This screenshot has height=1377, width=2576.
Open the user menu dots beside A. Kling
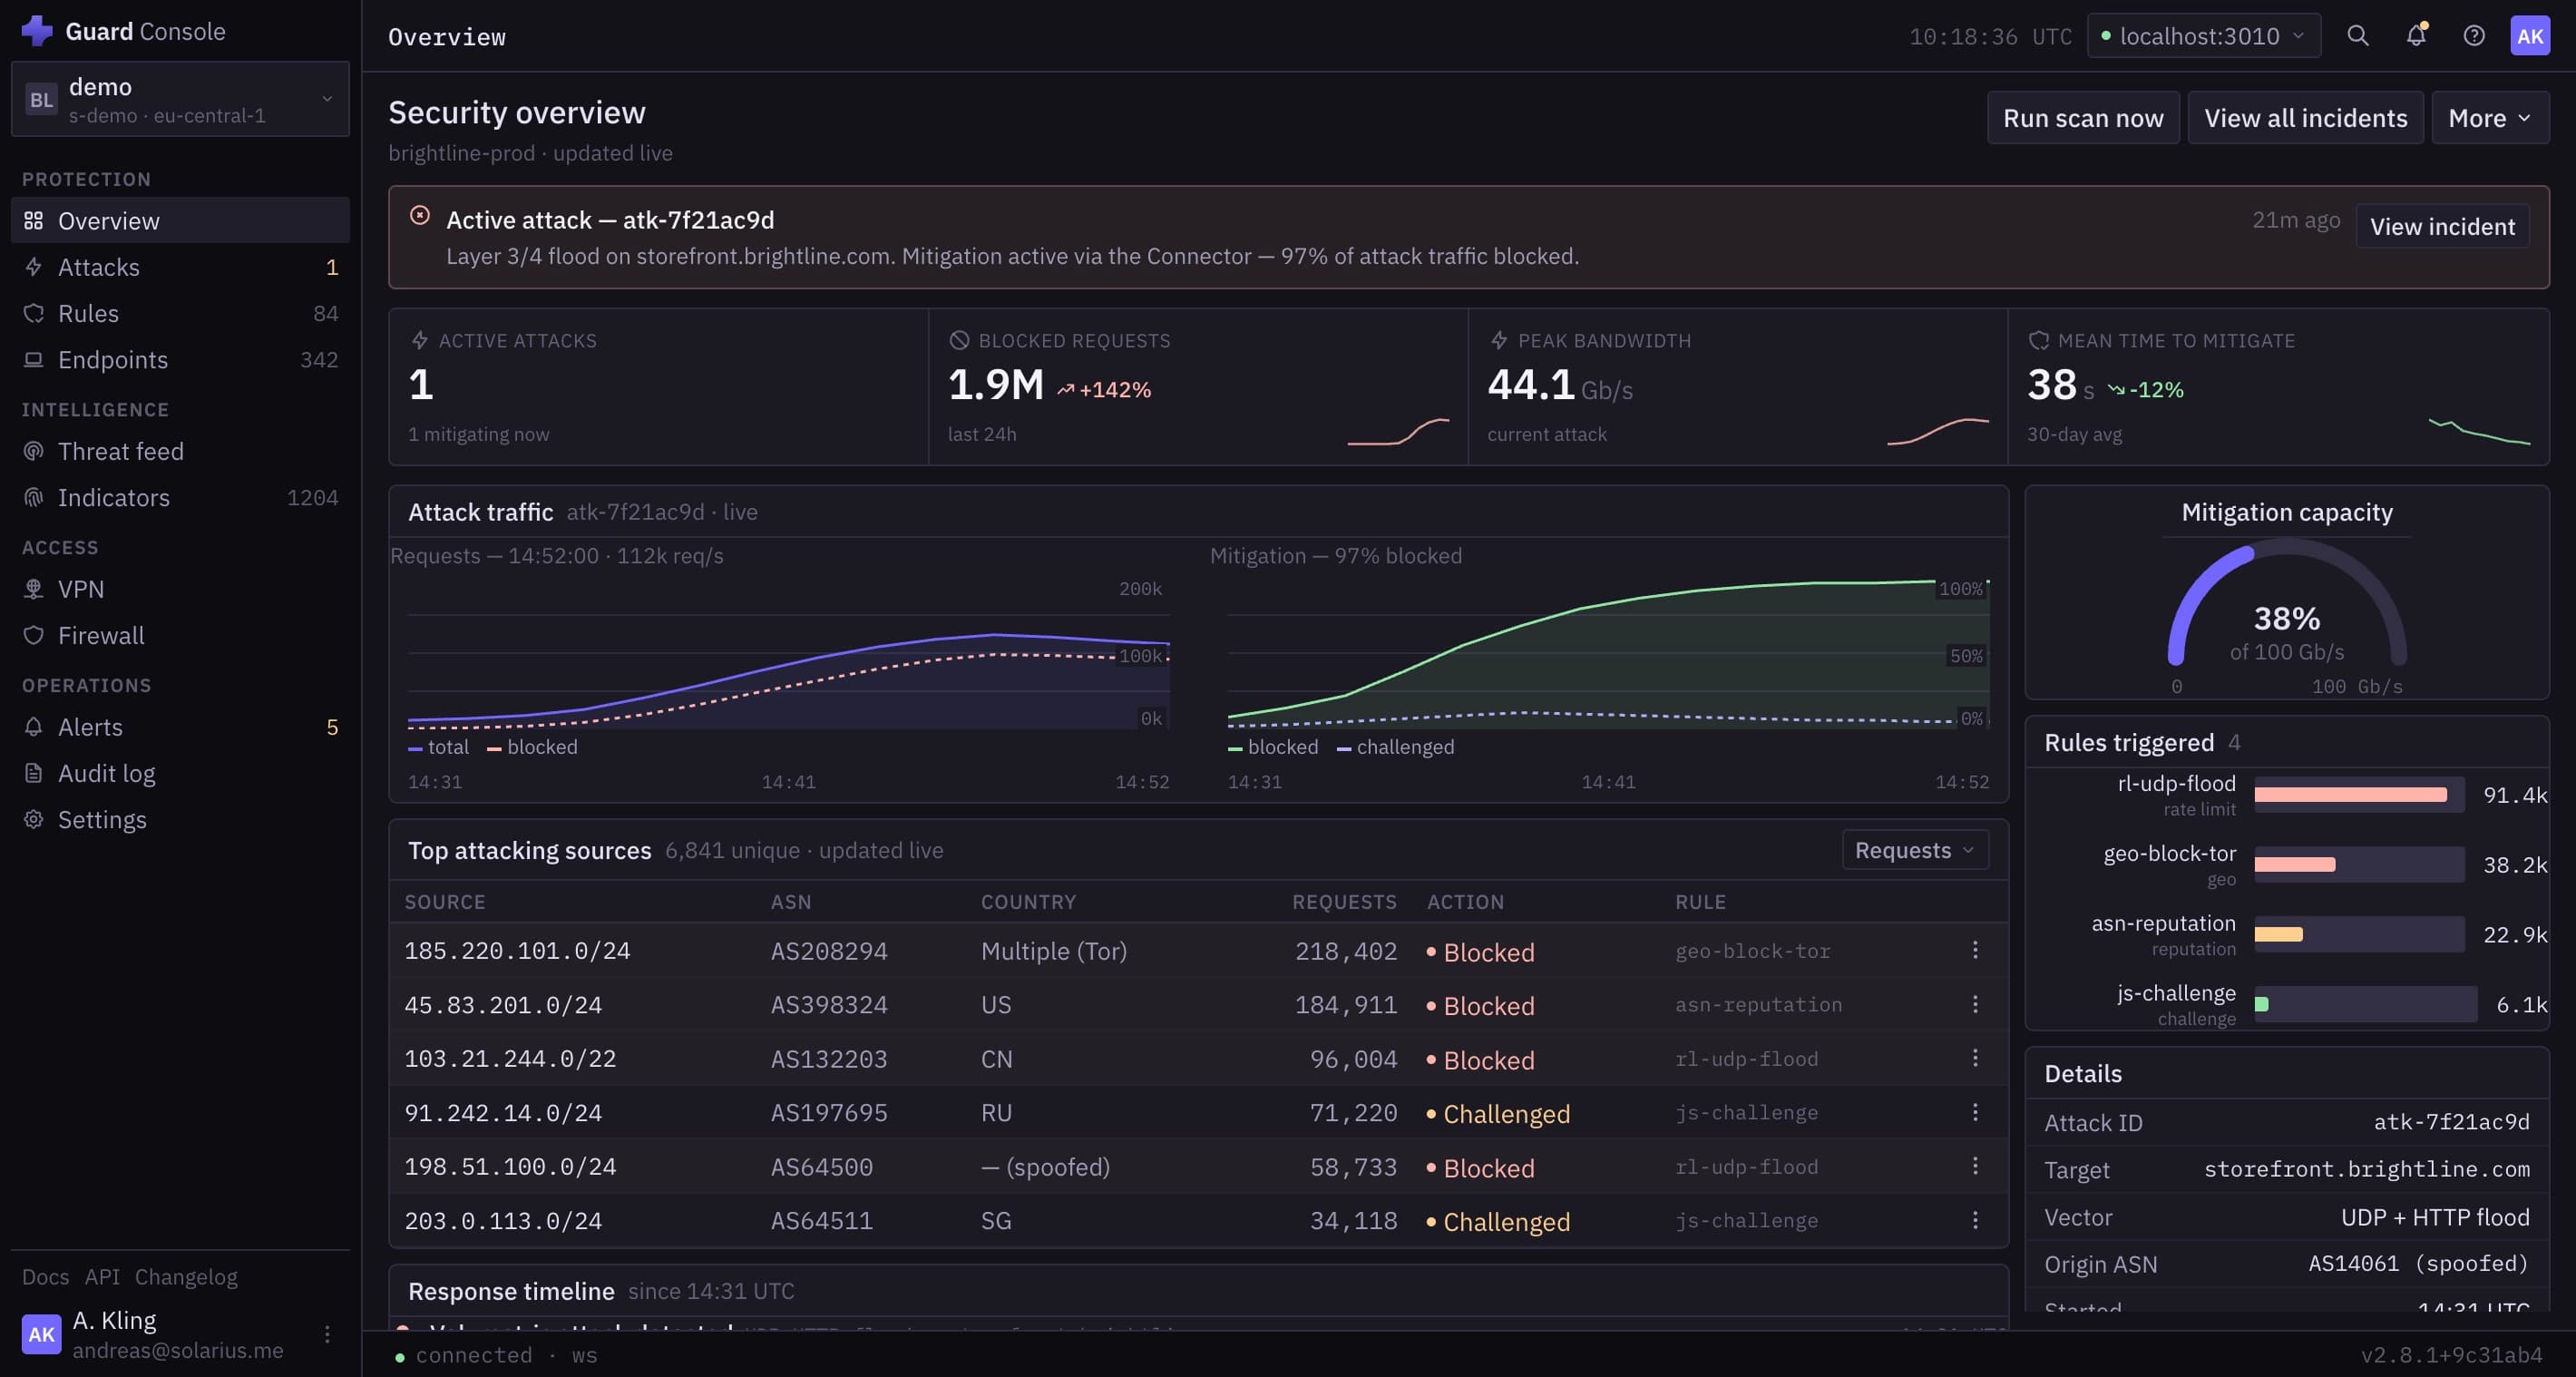tap(327, 1334)
